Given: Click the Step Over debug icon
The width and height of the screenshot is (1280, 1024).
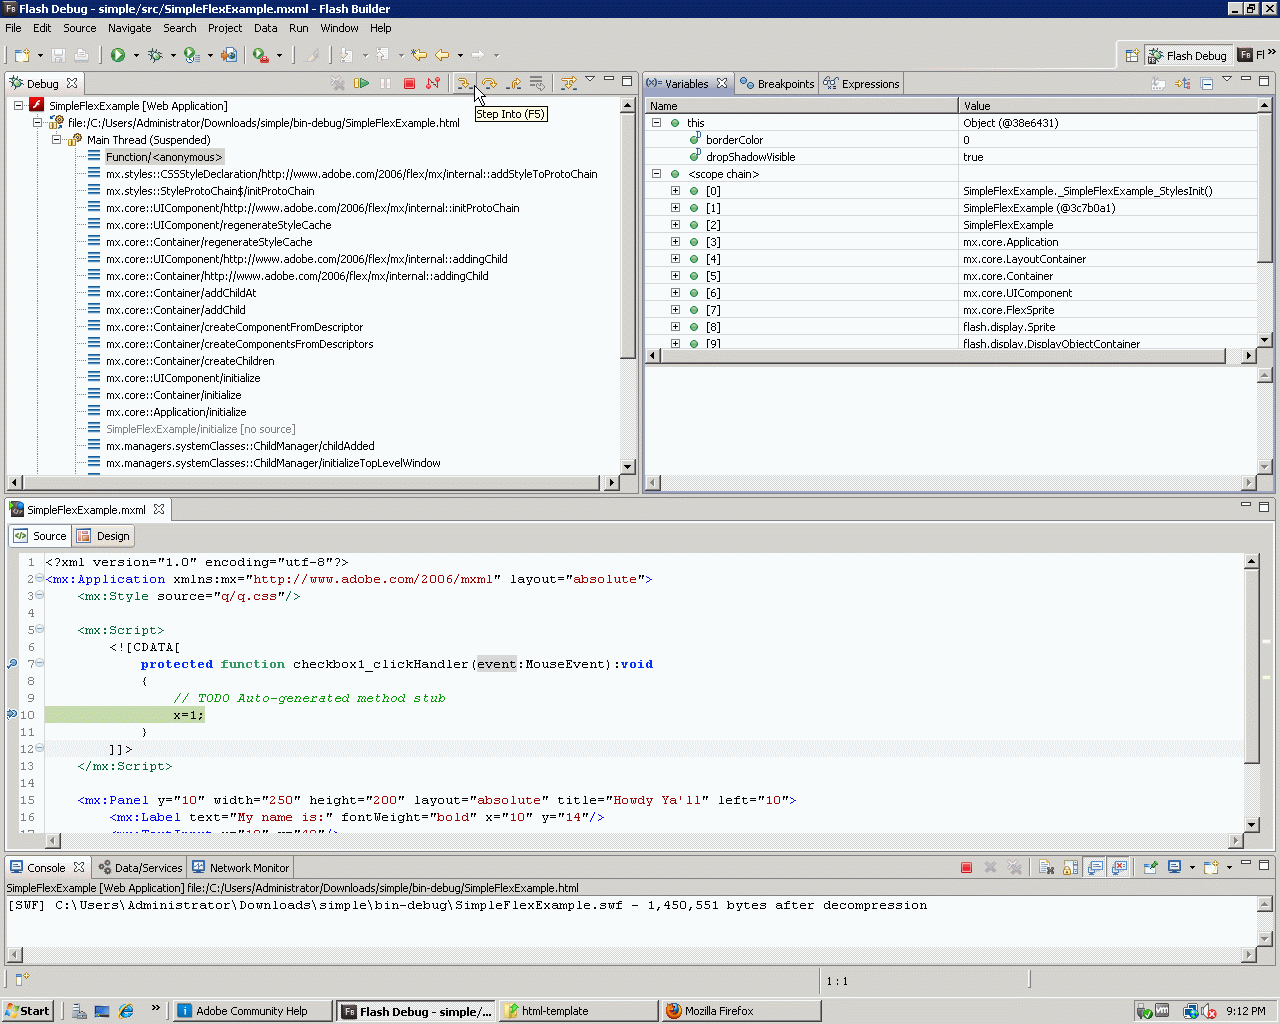Looking at the screenshot, I should (x=489, y=84).
